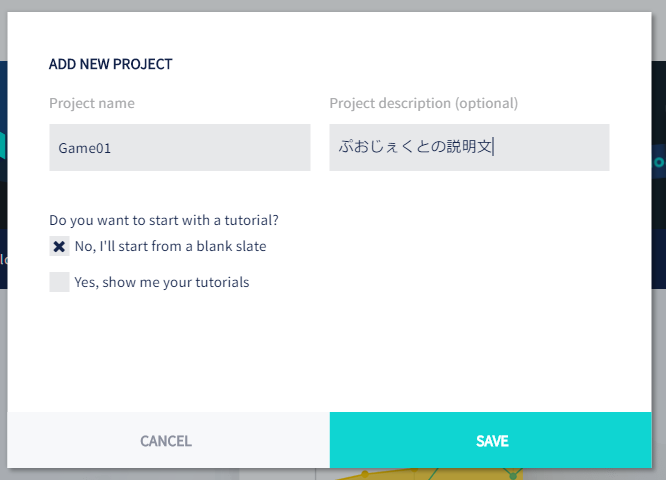Click the SAVE button
The width and height of the screenshot is (666, 480).
pyautogui.click(x=491, y=440)
